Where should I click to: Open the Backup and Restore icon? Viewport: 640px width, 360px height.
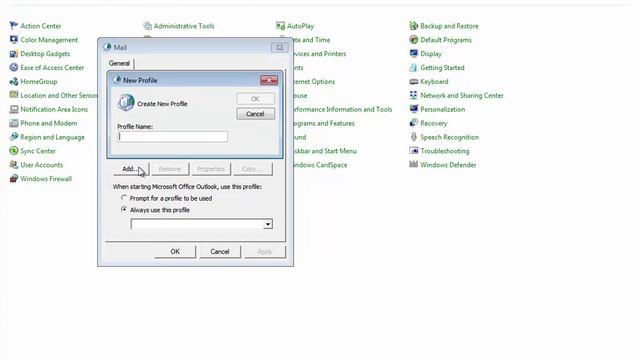point(413,26)
